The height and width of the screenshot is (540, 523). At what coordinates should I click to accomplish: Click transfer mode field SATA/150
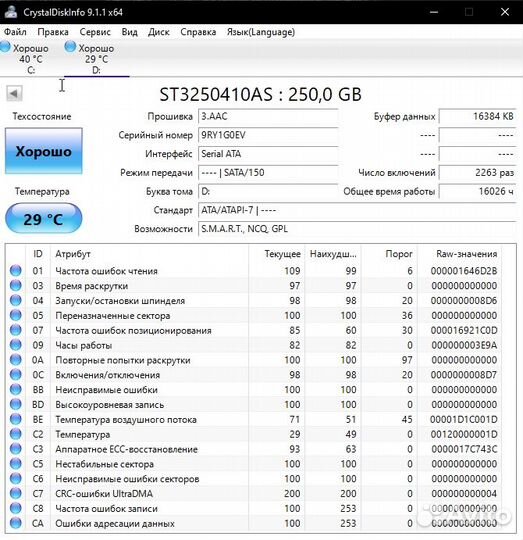[268, 173]
